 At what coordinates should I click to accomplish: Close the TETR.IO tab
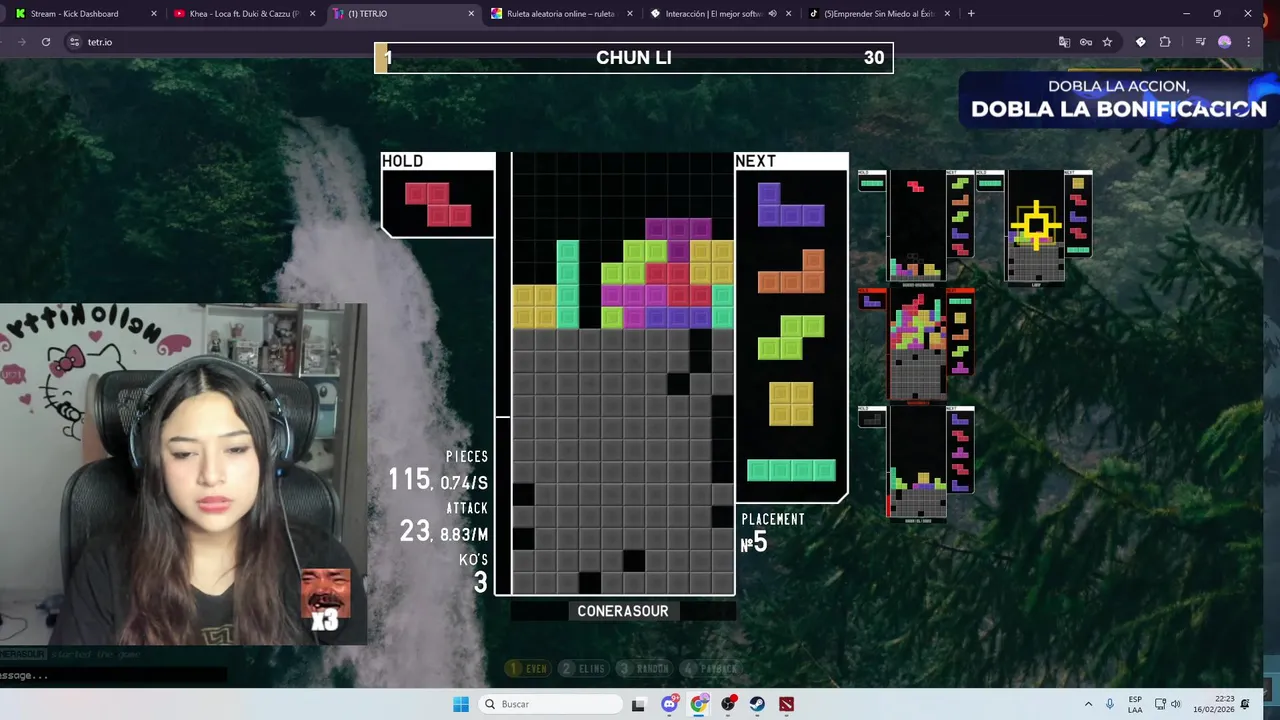[x=471, y=14]
